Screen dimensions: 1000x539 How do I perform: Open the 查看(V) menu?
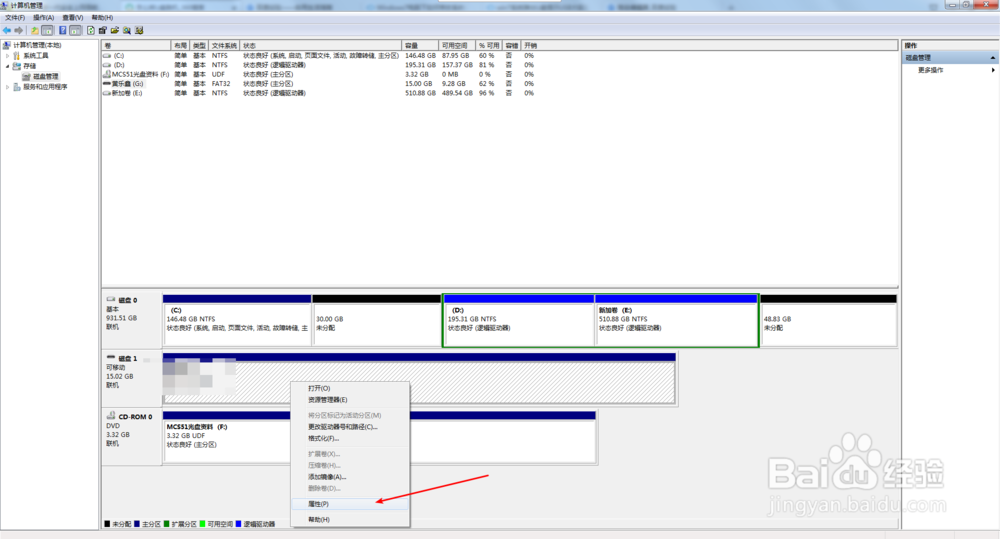click(73, 18)
